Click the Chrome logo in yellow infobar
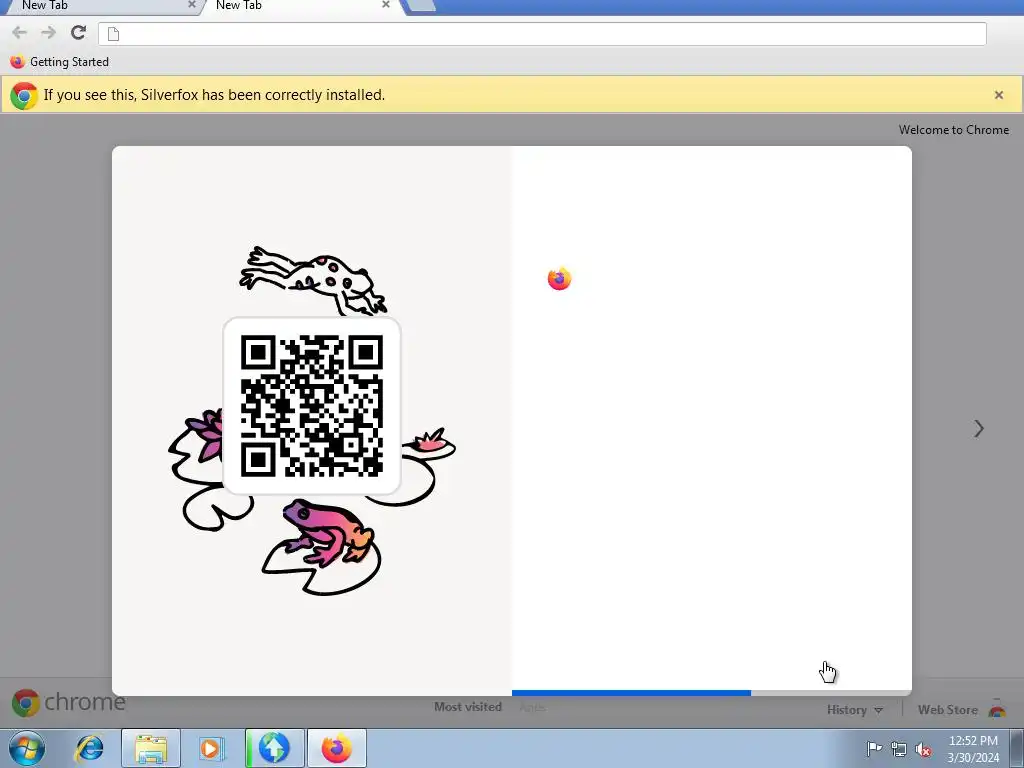Viewport: 1024px width, 768px height. point(24,95)
